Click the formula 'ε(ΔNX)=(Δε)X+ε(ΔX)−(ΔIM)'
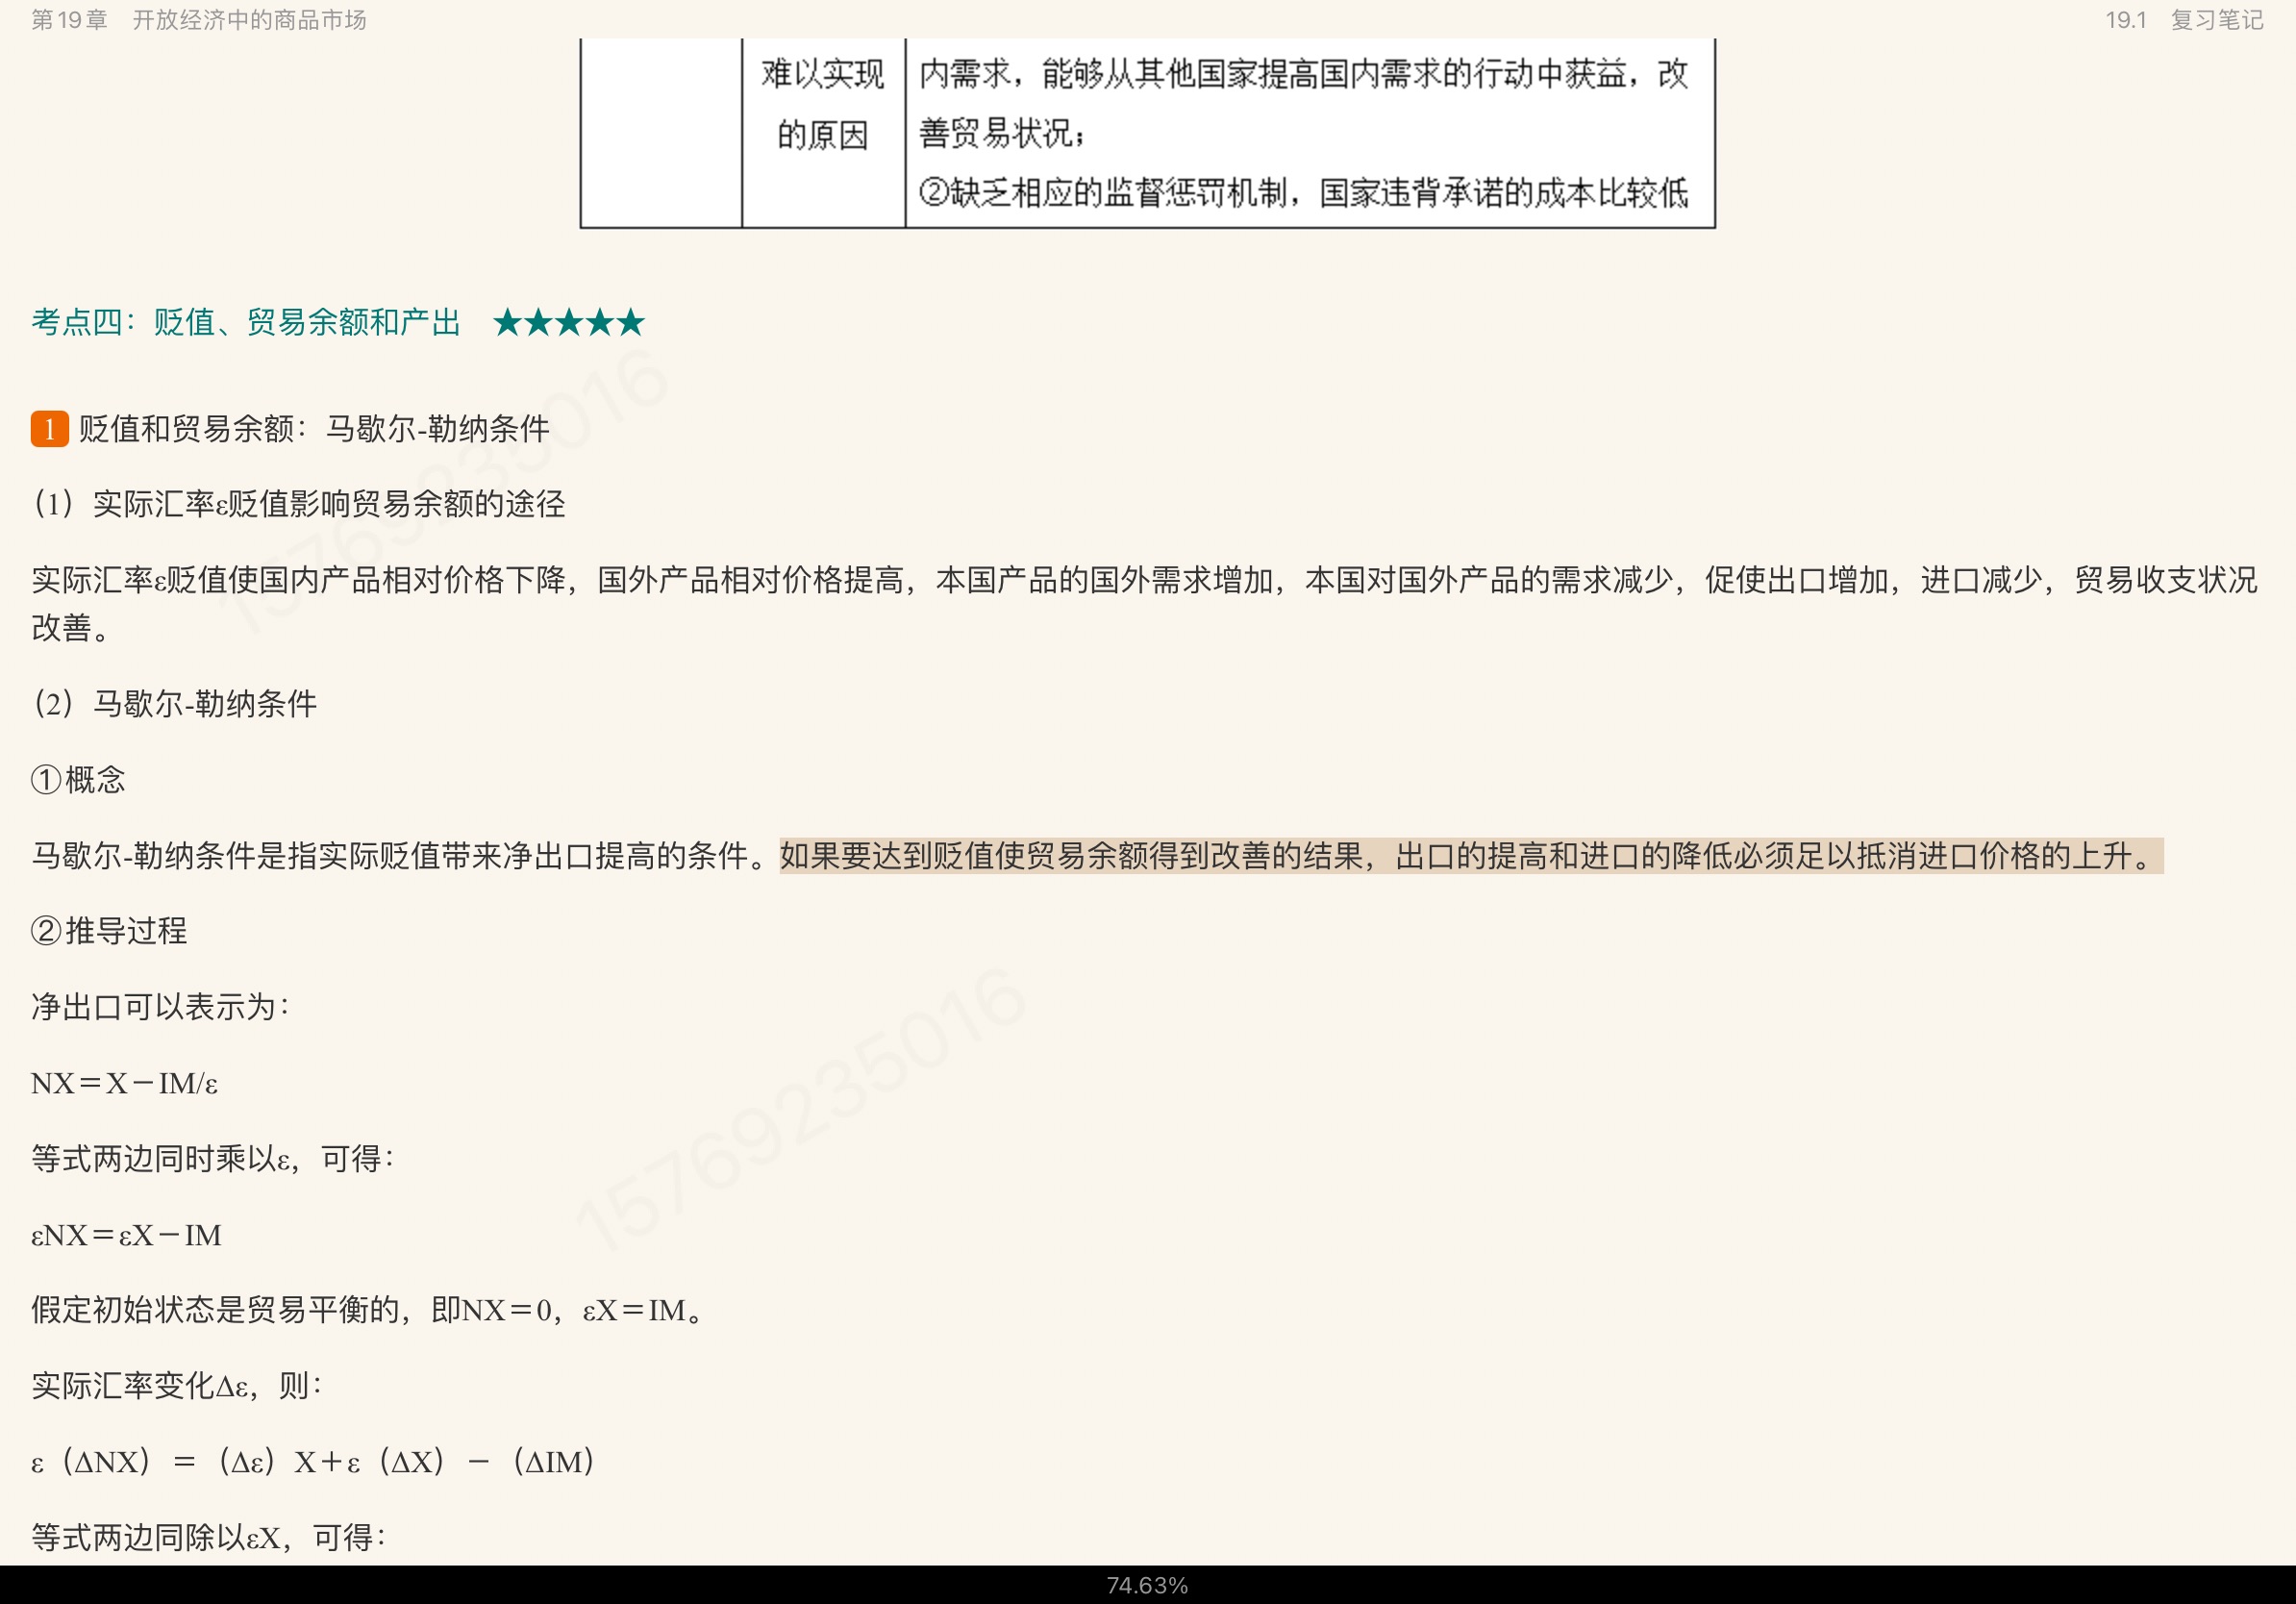The height and width of the screenshot is (1604, 2296). pos(313,1462)
